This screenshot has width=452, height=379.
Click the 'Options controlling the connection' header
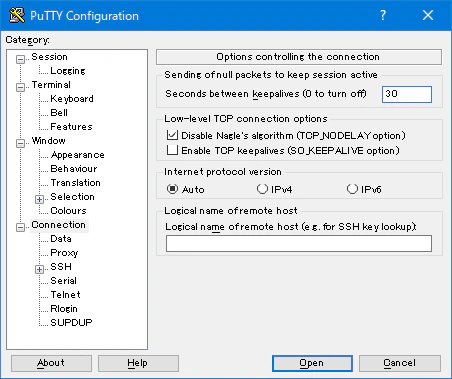tap(299, 57)
